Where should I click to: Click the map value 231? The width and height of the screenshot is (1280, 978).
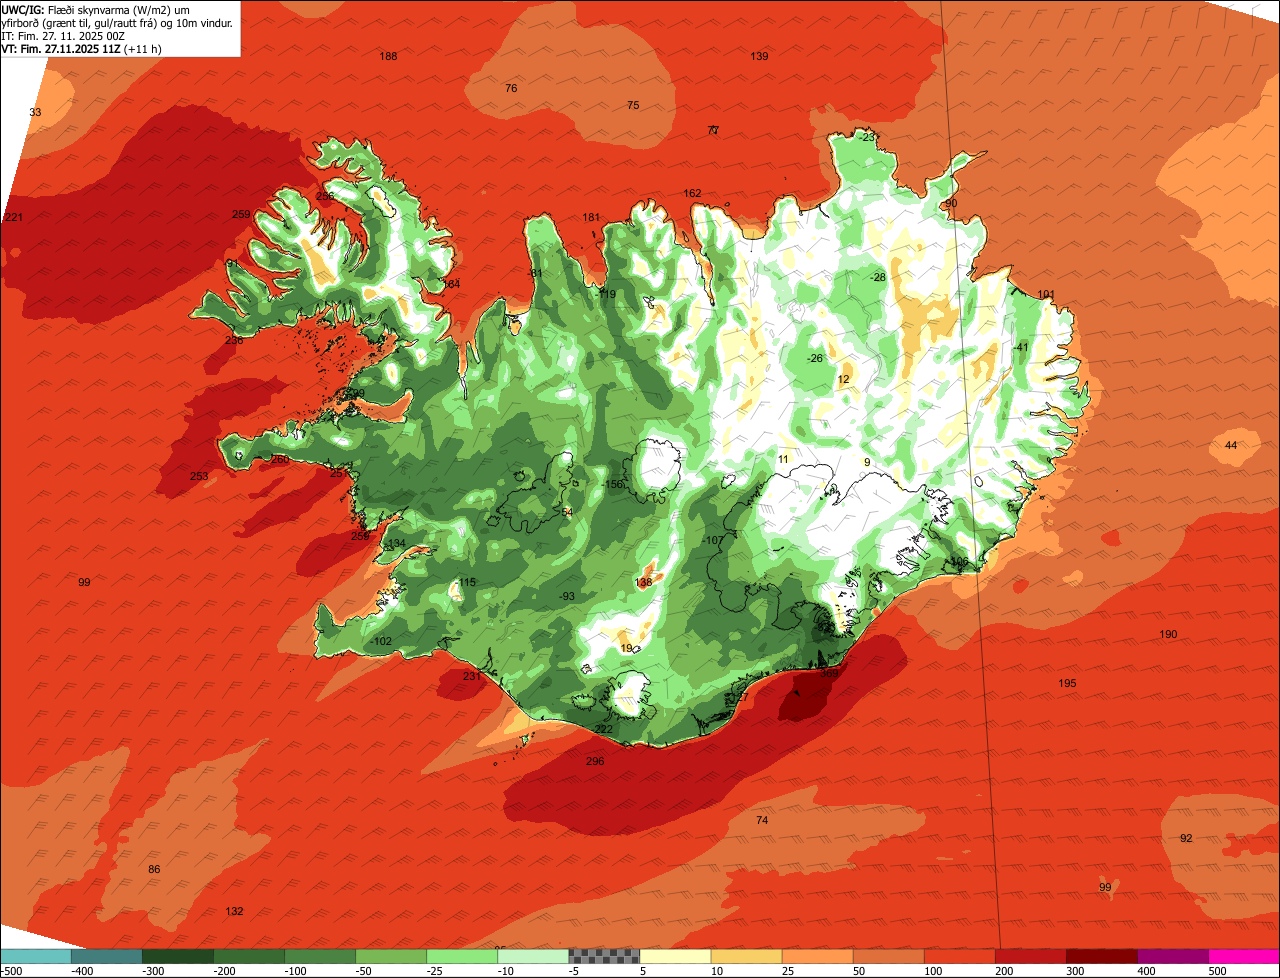tap(472, 676)
